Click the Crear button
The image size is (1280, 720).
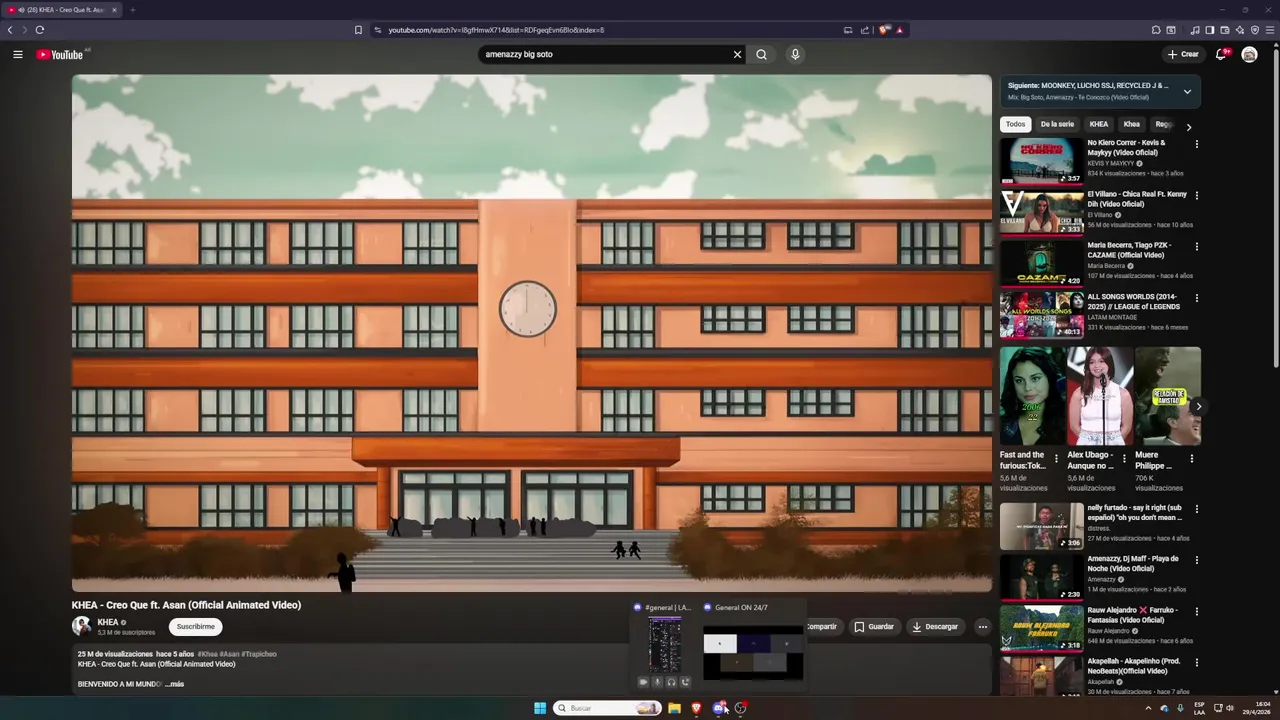1183,55
